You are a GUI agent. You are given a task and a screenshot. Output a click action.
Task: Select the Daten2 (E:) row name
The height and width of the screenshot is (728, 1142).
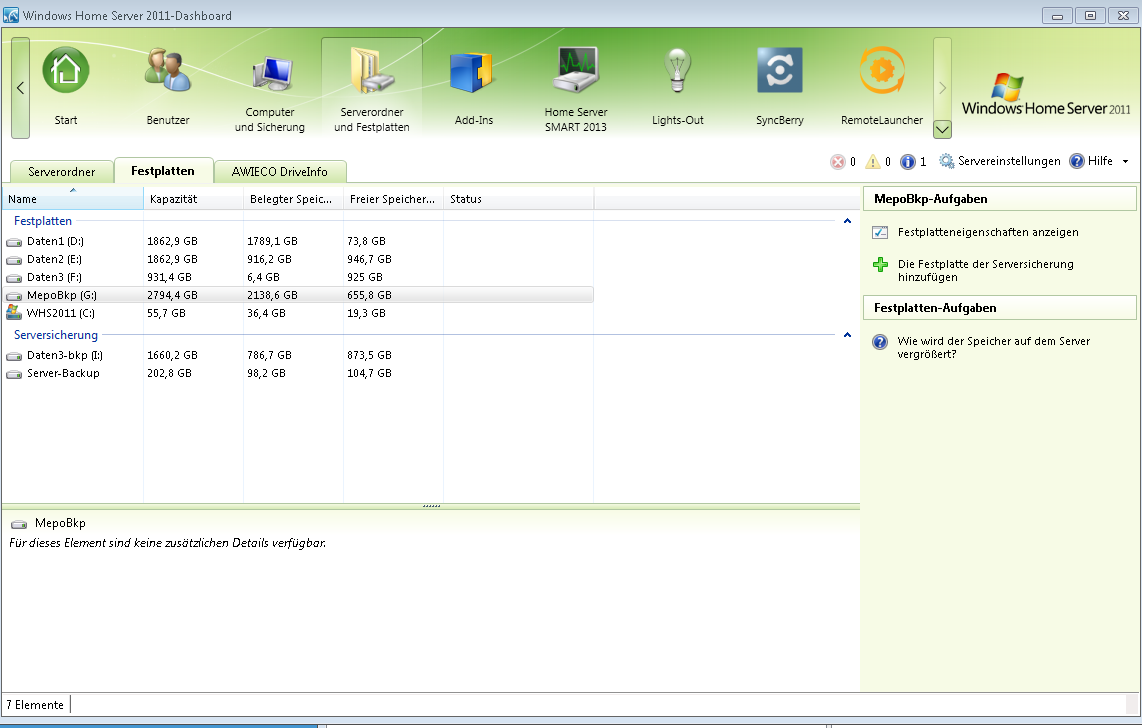pos(55,259)
